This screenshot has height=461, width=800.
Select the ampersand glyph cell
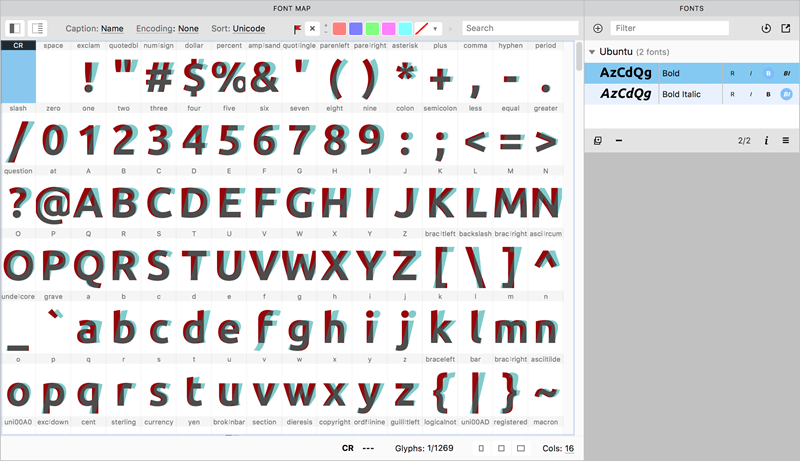[x=264, y=72]
